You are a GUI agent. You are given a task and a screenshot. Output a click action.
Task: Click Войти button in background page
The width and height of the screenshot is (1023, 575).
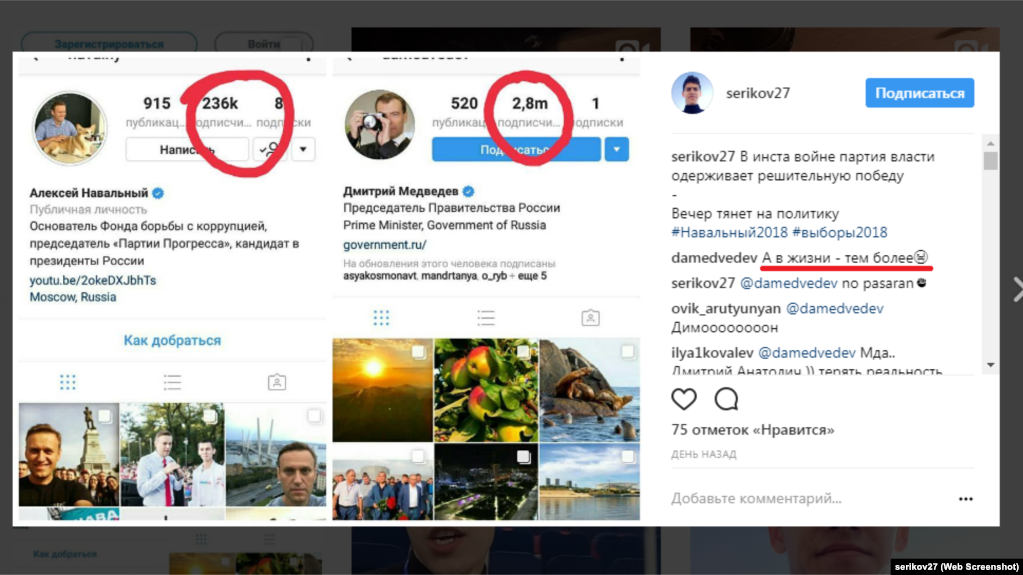click(264, 44)
